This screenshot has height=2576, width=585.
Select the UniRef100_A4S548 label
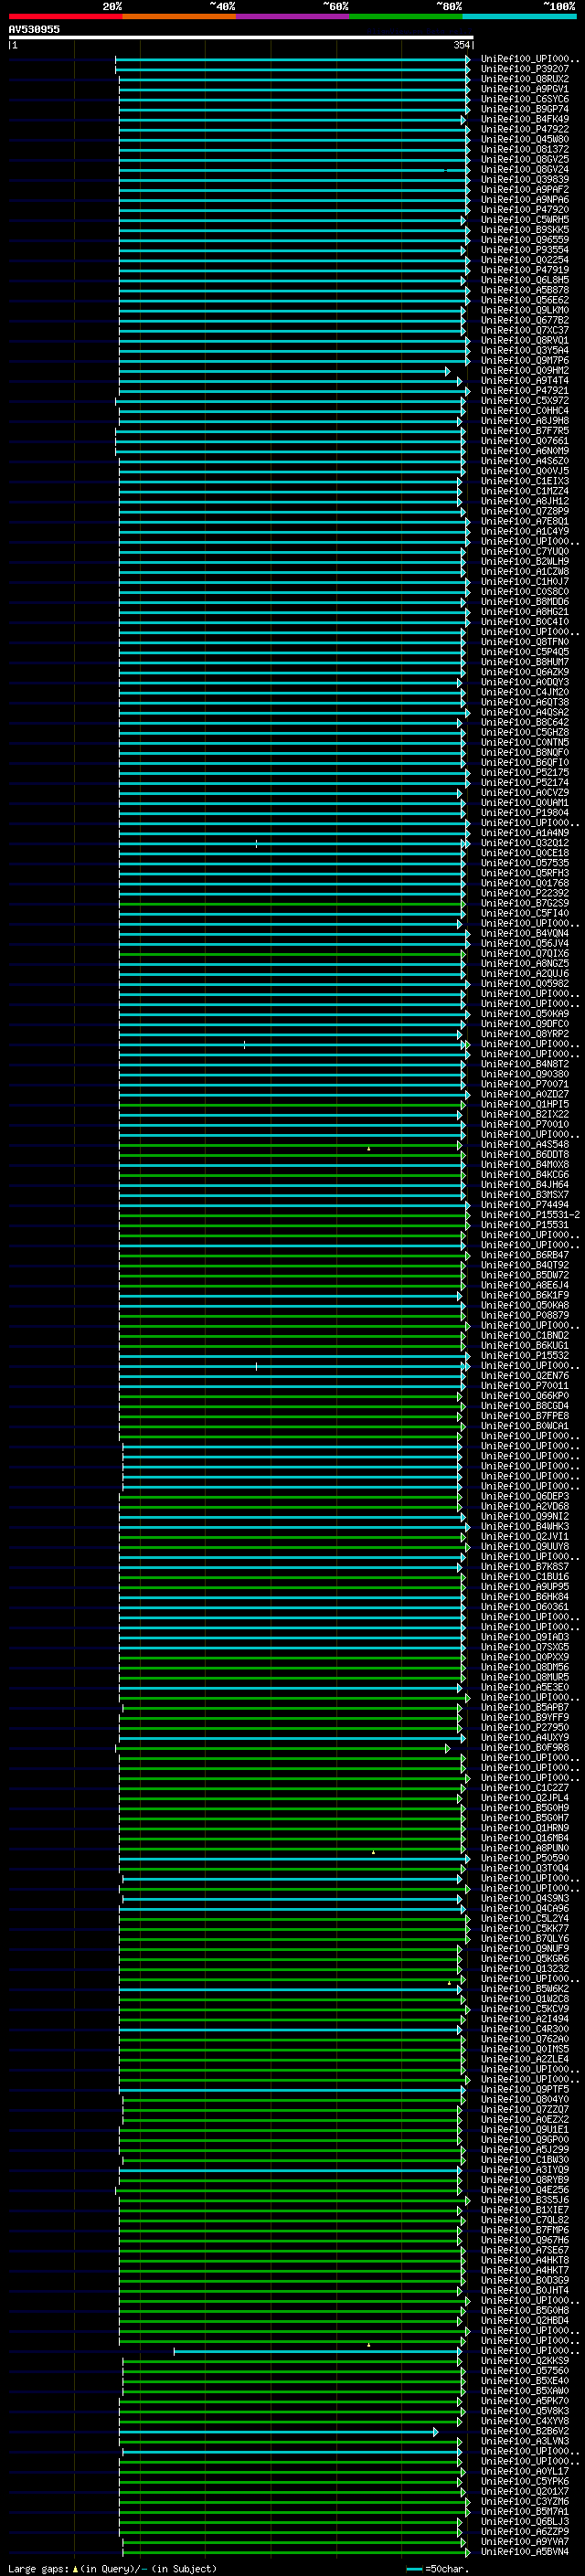coord(525,1144)
